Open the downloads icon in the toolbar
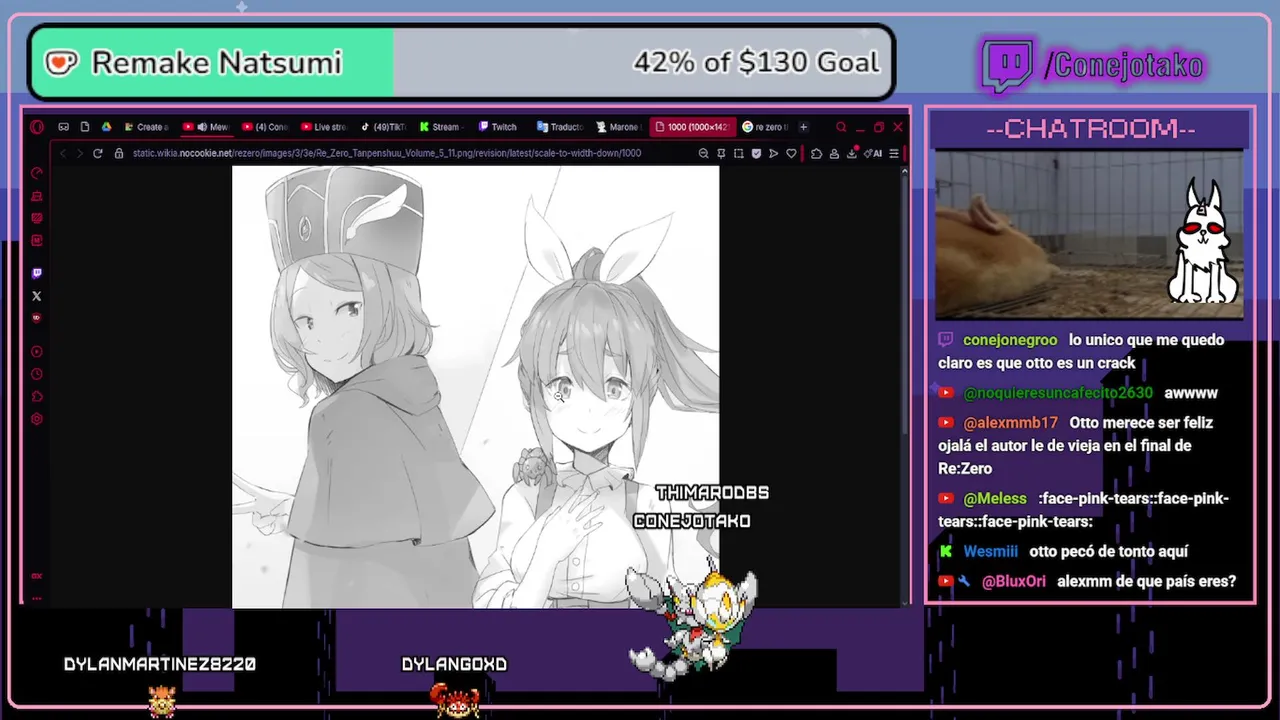The height and width of the screenshot is (720, 1280). (852, 153)
